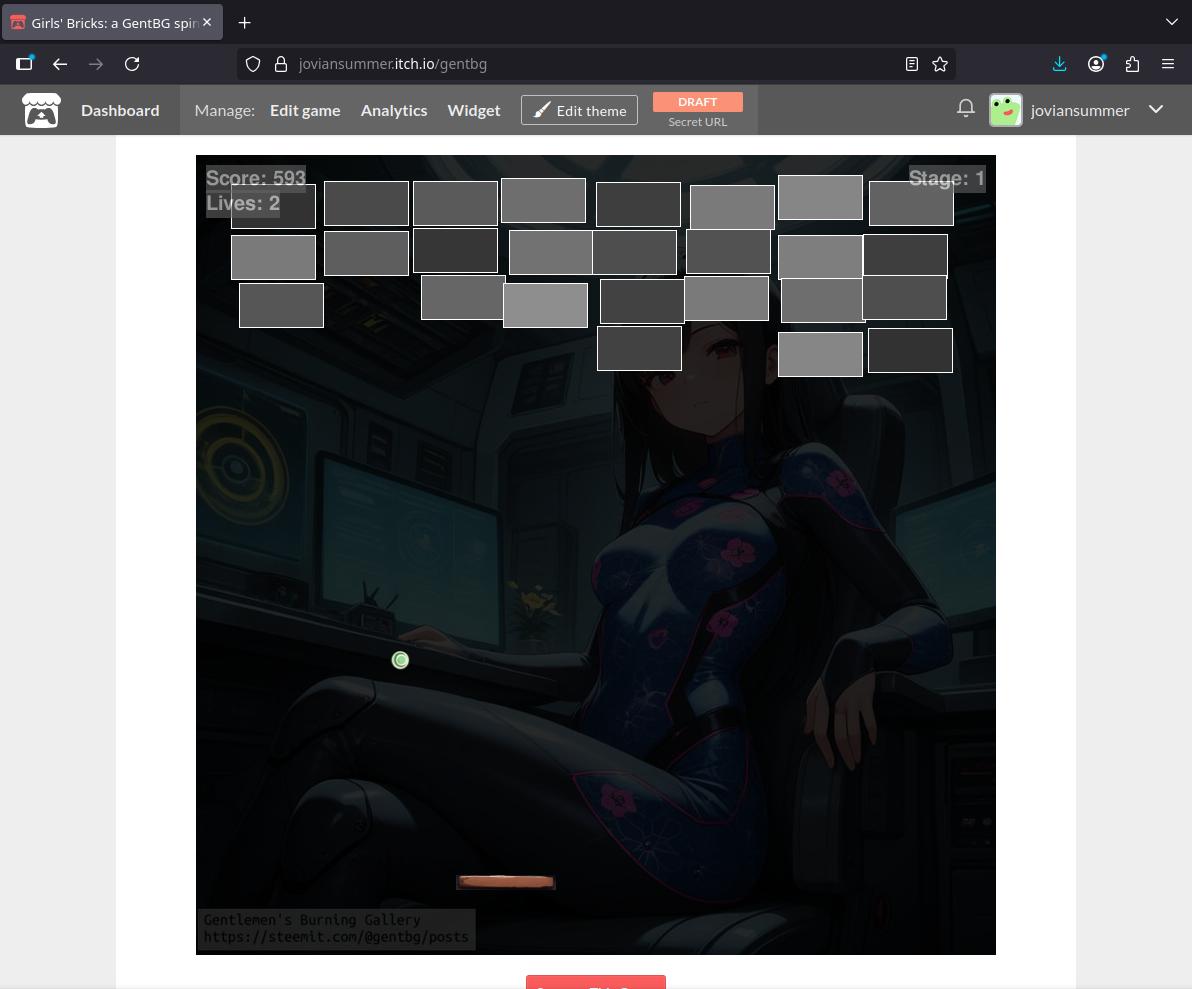This screenshot has height=989, width=1192.
Task: Click the Firefox account icon
Action: point(1096,63)
